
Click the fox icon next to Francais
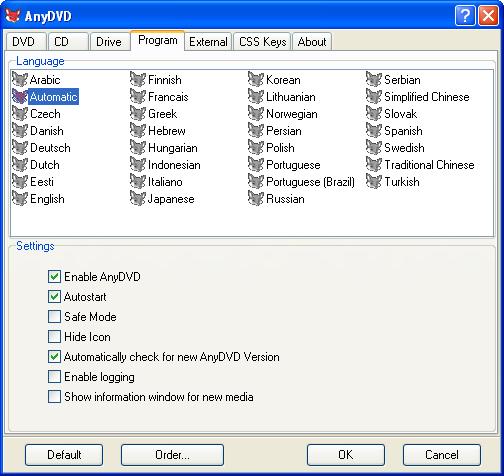click(x=138, y=96)
